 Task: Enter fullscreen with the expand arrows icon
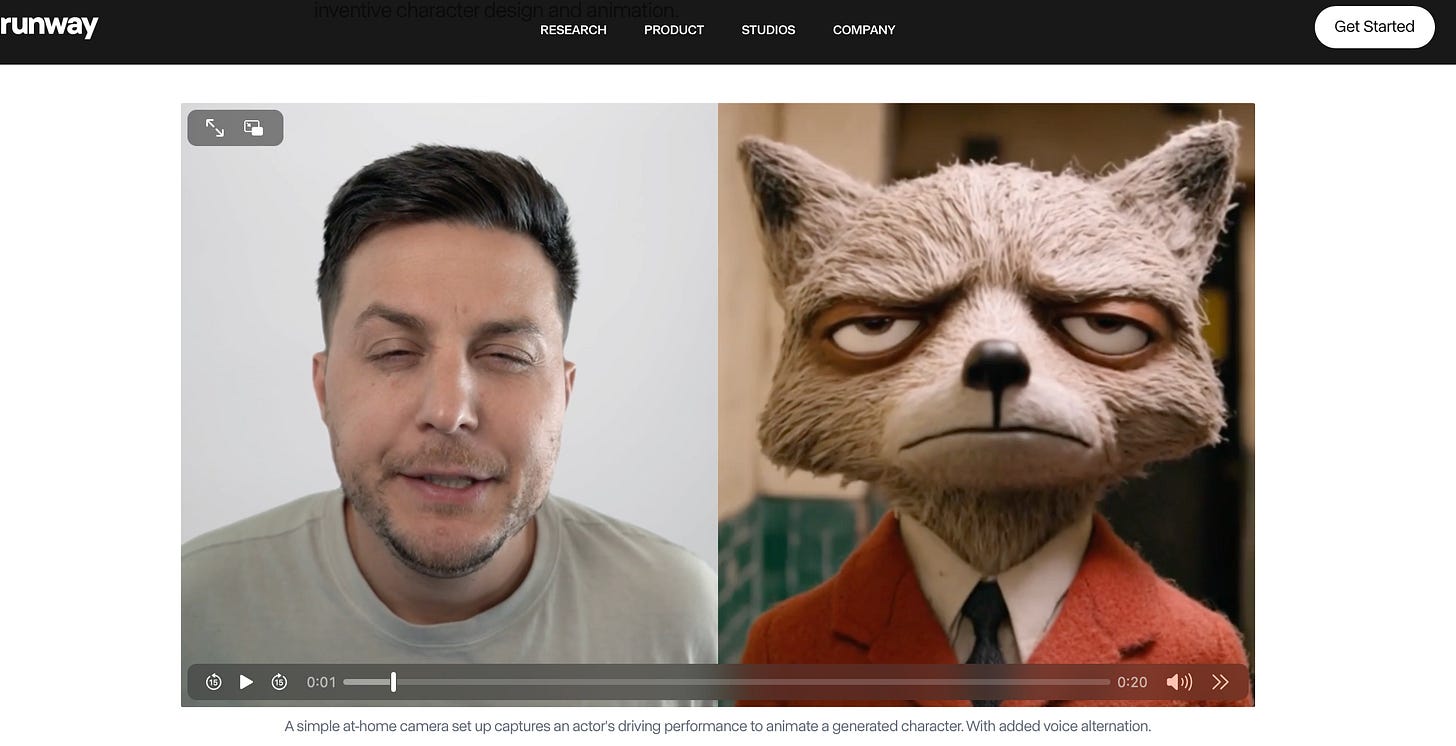[x=215, y=128]
